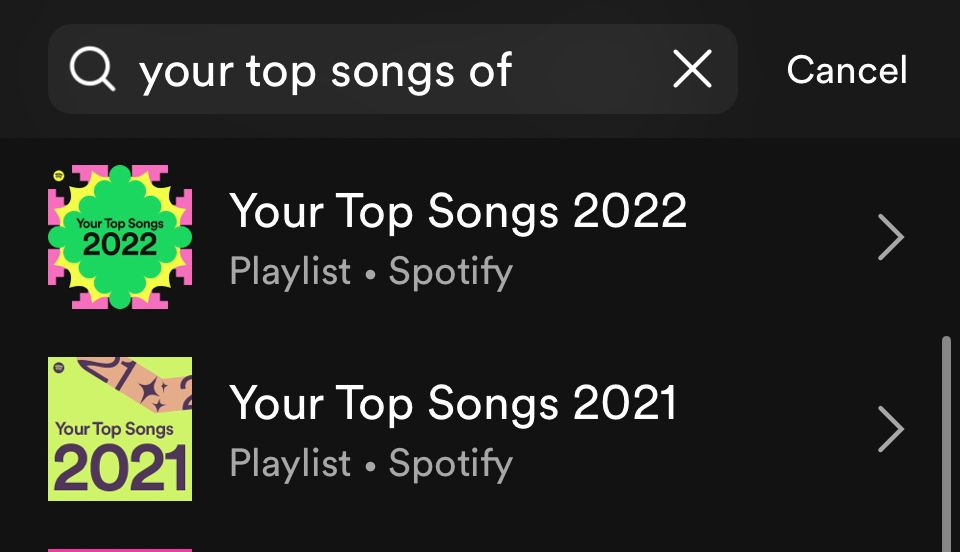Click the large "2021" number on the cover art
Viewport: 960px width, 552px height.
pyautogui.click(x=119, y=468)
